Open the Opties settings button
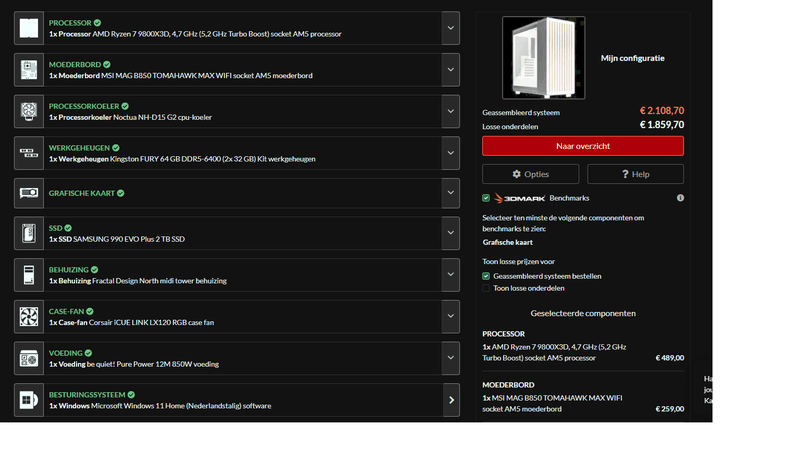Viewport: 800px width, 450px height. pyautogui.click(x=531, y=174)
